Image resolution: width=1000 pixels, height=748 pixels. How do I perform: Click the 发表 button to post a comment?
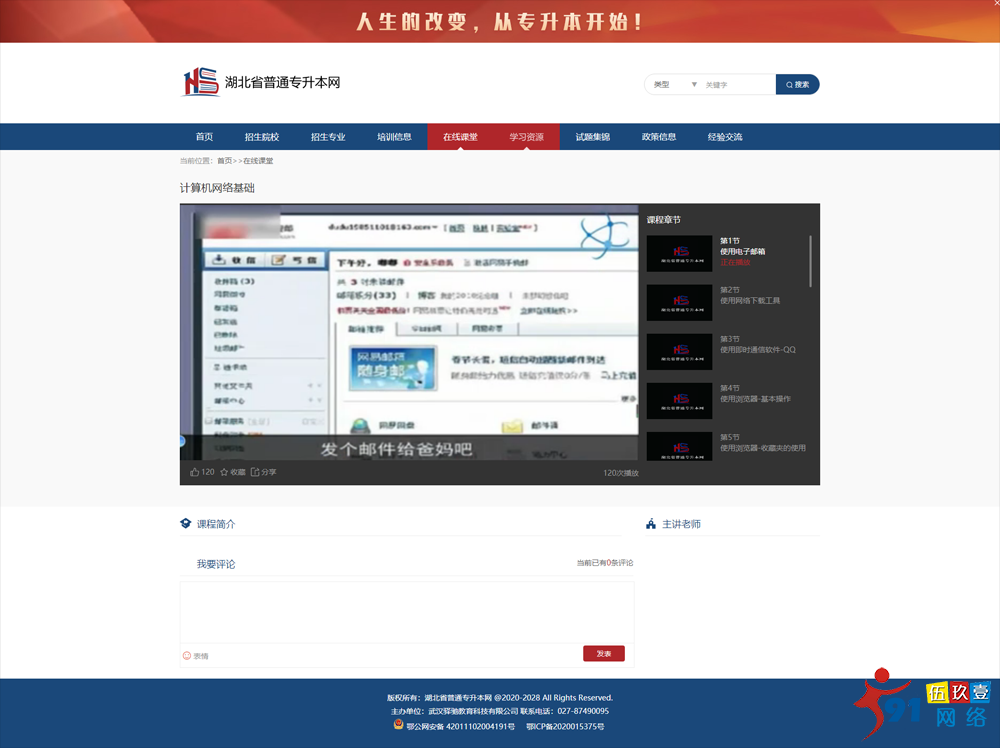(603, 653)
